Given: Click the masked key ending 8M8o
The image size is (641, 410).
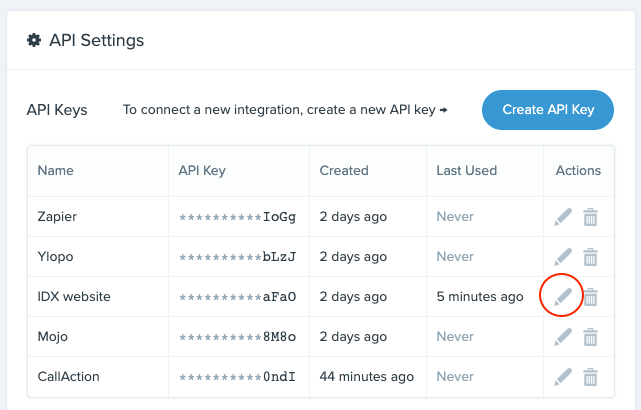Looking at the screenshot, I should [238, 337].
